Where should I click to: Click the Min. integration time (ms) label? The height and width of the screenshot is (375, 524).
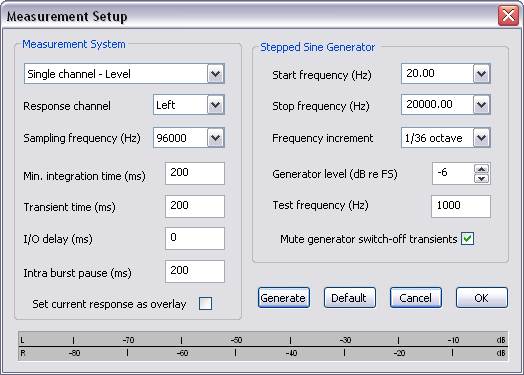pyautogui.click(x=85, y=176)
